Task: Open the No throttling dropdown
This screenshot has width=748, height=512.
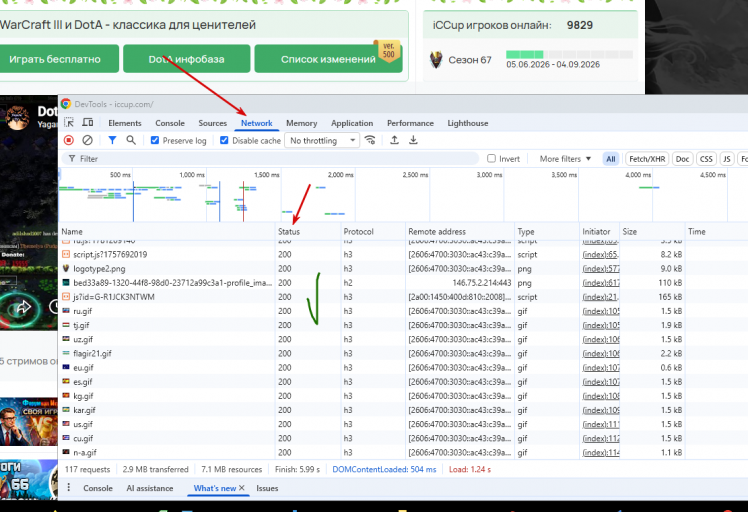Action: (x=322, y=140)
